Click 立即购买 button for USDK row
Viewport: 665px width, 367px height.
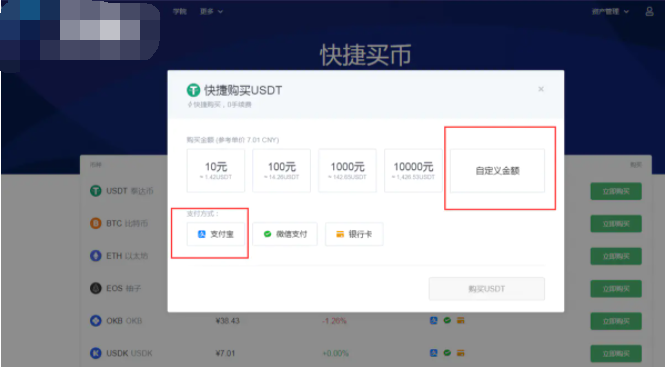616,353
